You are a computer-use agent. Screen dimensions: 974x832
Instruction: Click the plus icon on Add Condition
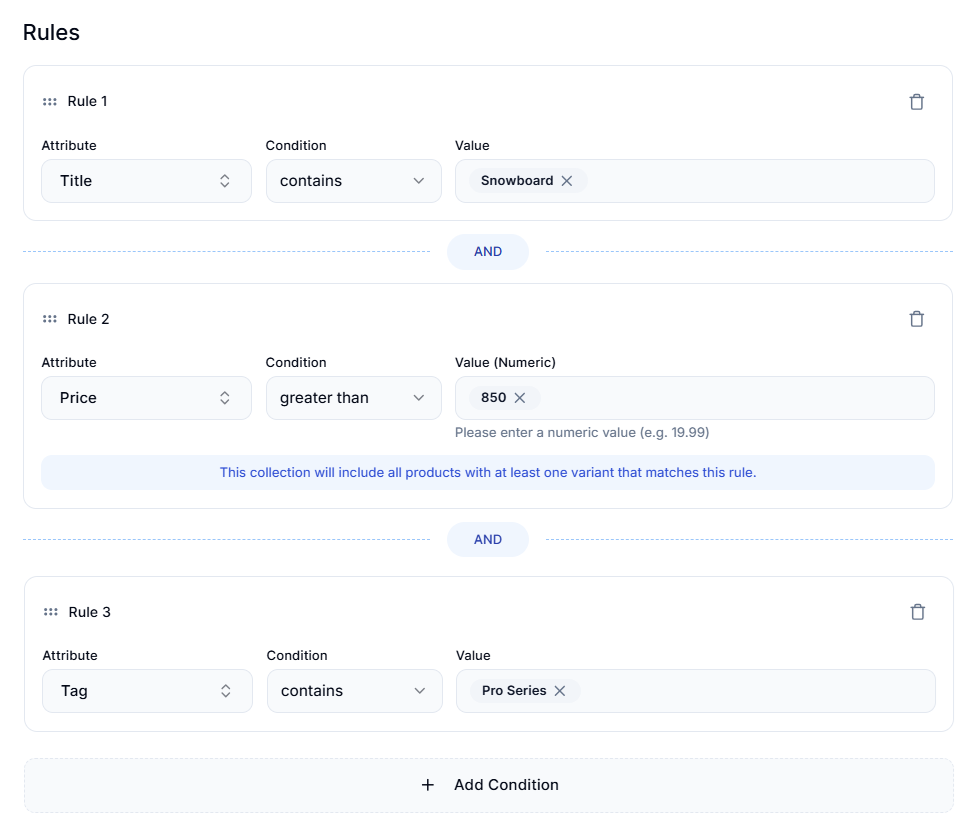pyautogui.click(x=428, y=785)
